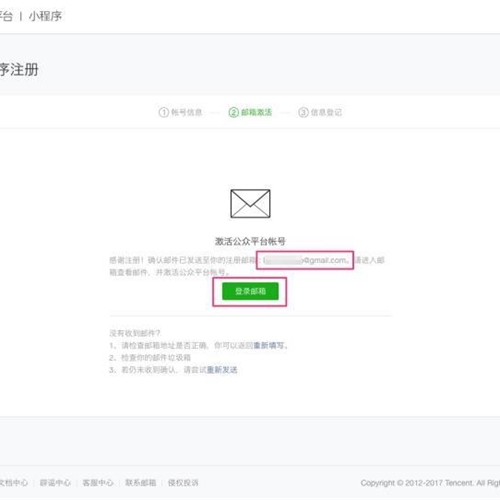Select the 邮箱激活 step label
The height and width of the screenshot is (500, 500).
coord(257,112)
